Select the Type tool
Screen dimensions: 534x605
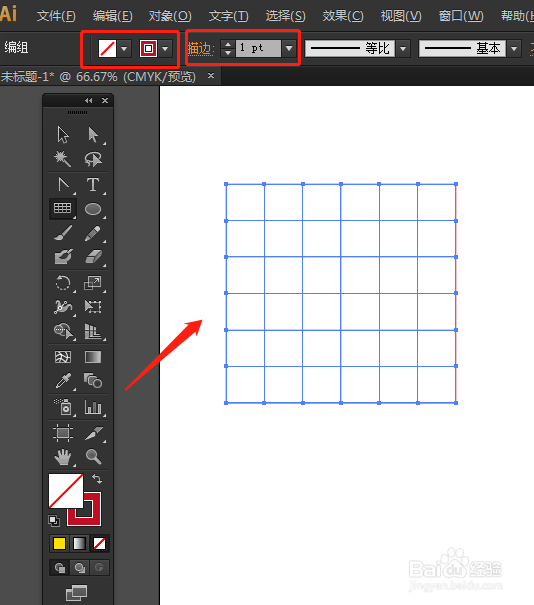[x=93, y=185]
